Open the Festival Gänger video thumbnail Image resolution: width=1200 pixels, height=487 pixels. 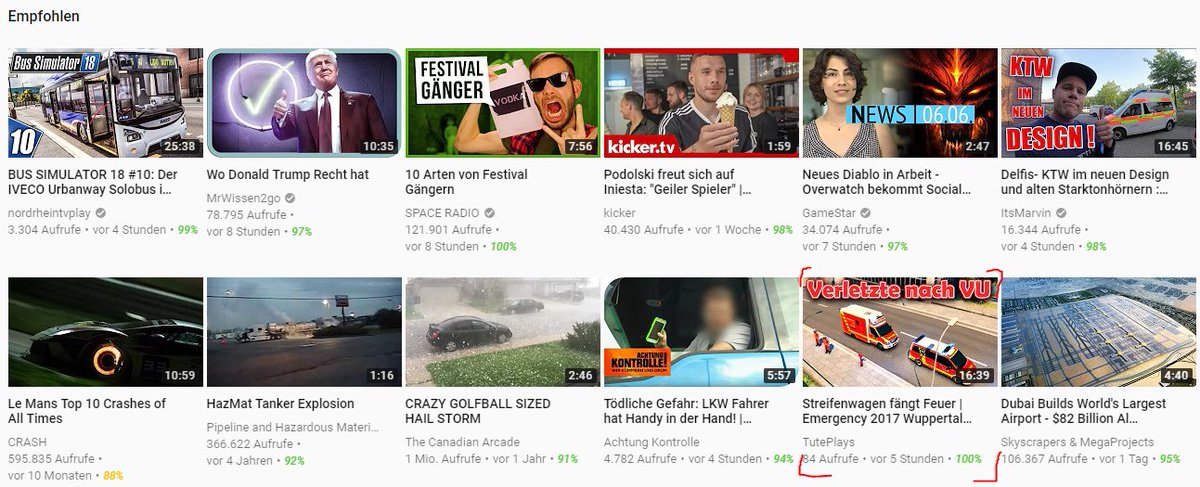[x=502, y=103]
